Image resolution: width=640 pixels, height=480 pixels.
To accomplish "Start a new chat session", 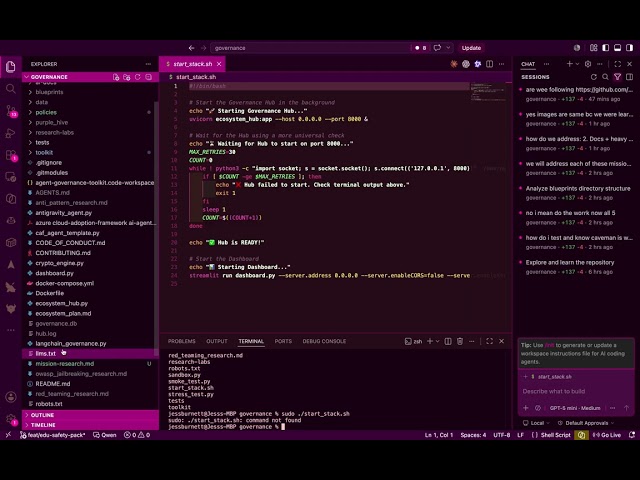I will click(569, 64).
